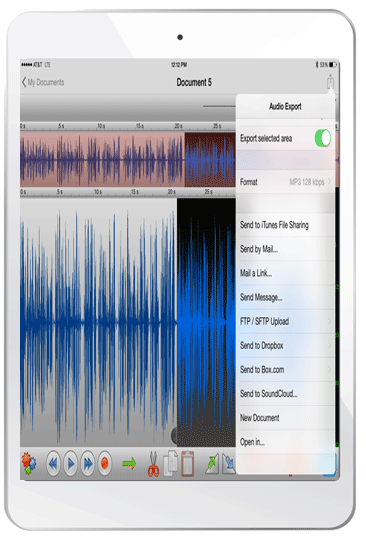Click the black selected region in main waveform
This screenshot has width=366, height=537.
[206, 322]
